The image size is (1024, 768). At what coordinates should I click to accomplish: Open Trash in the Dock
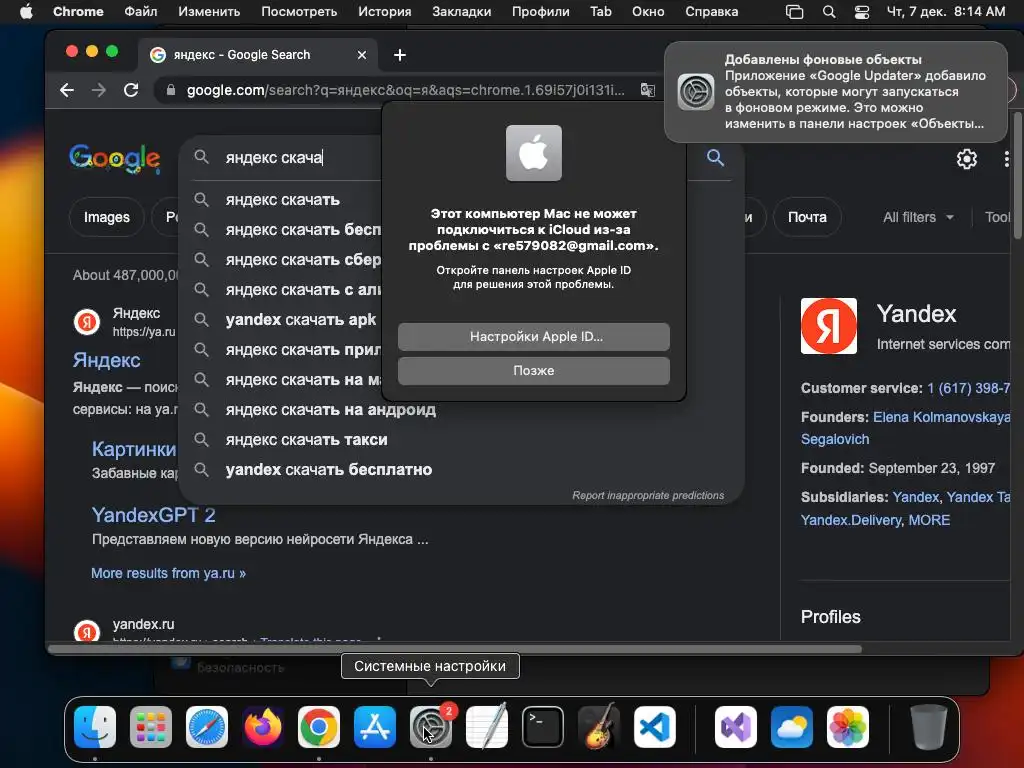(x=929, y=727)
